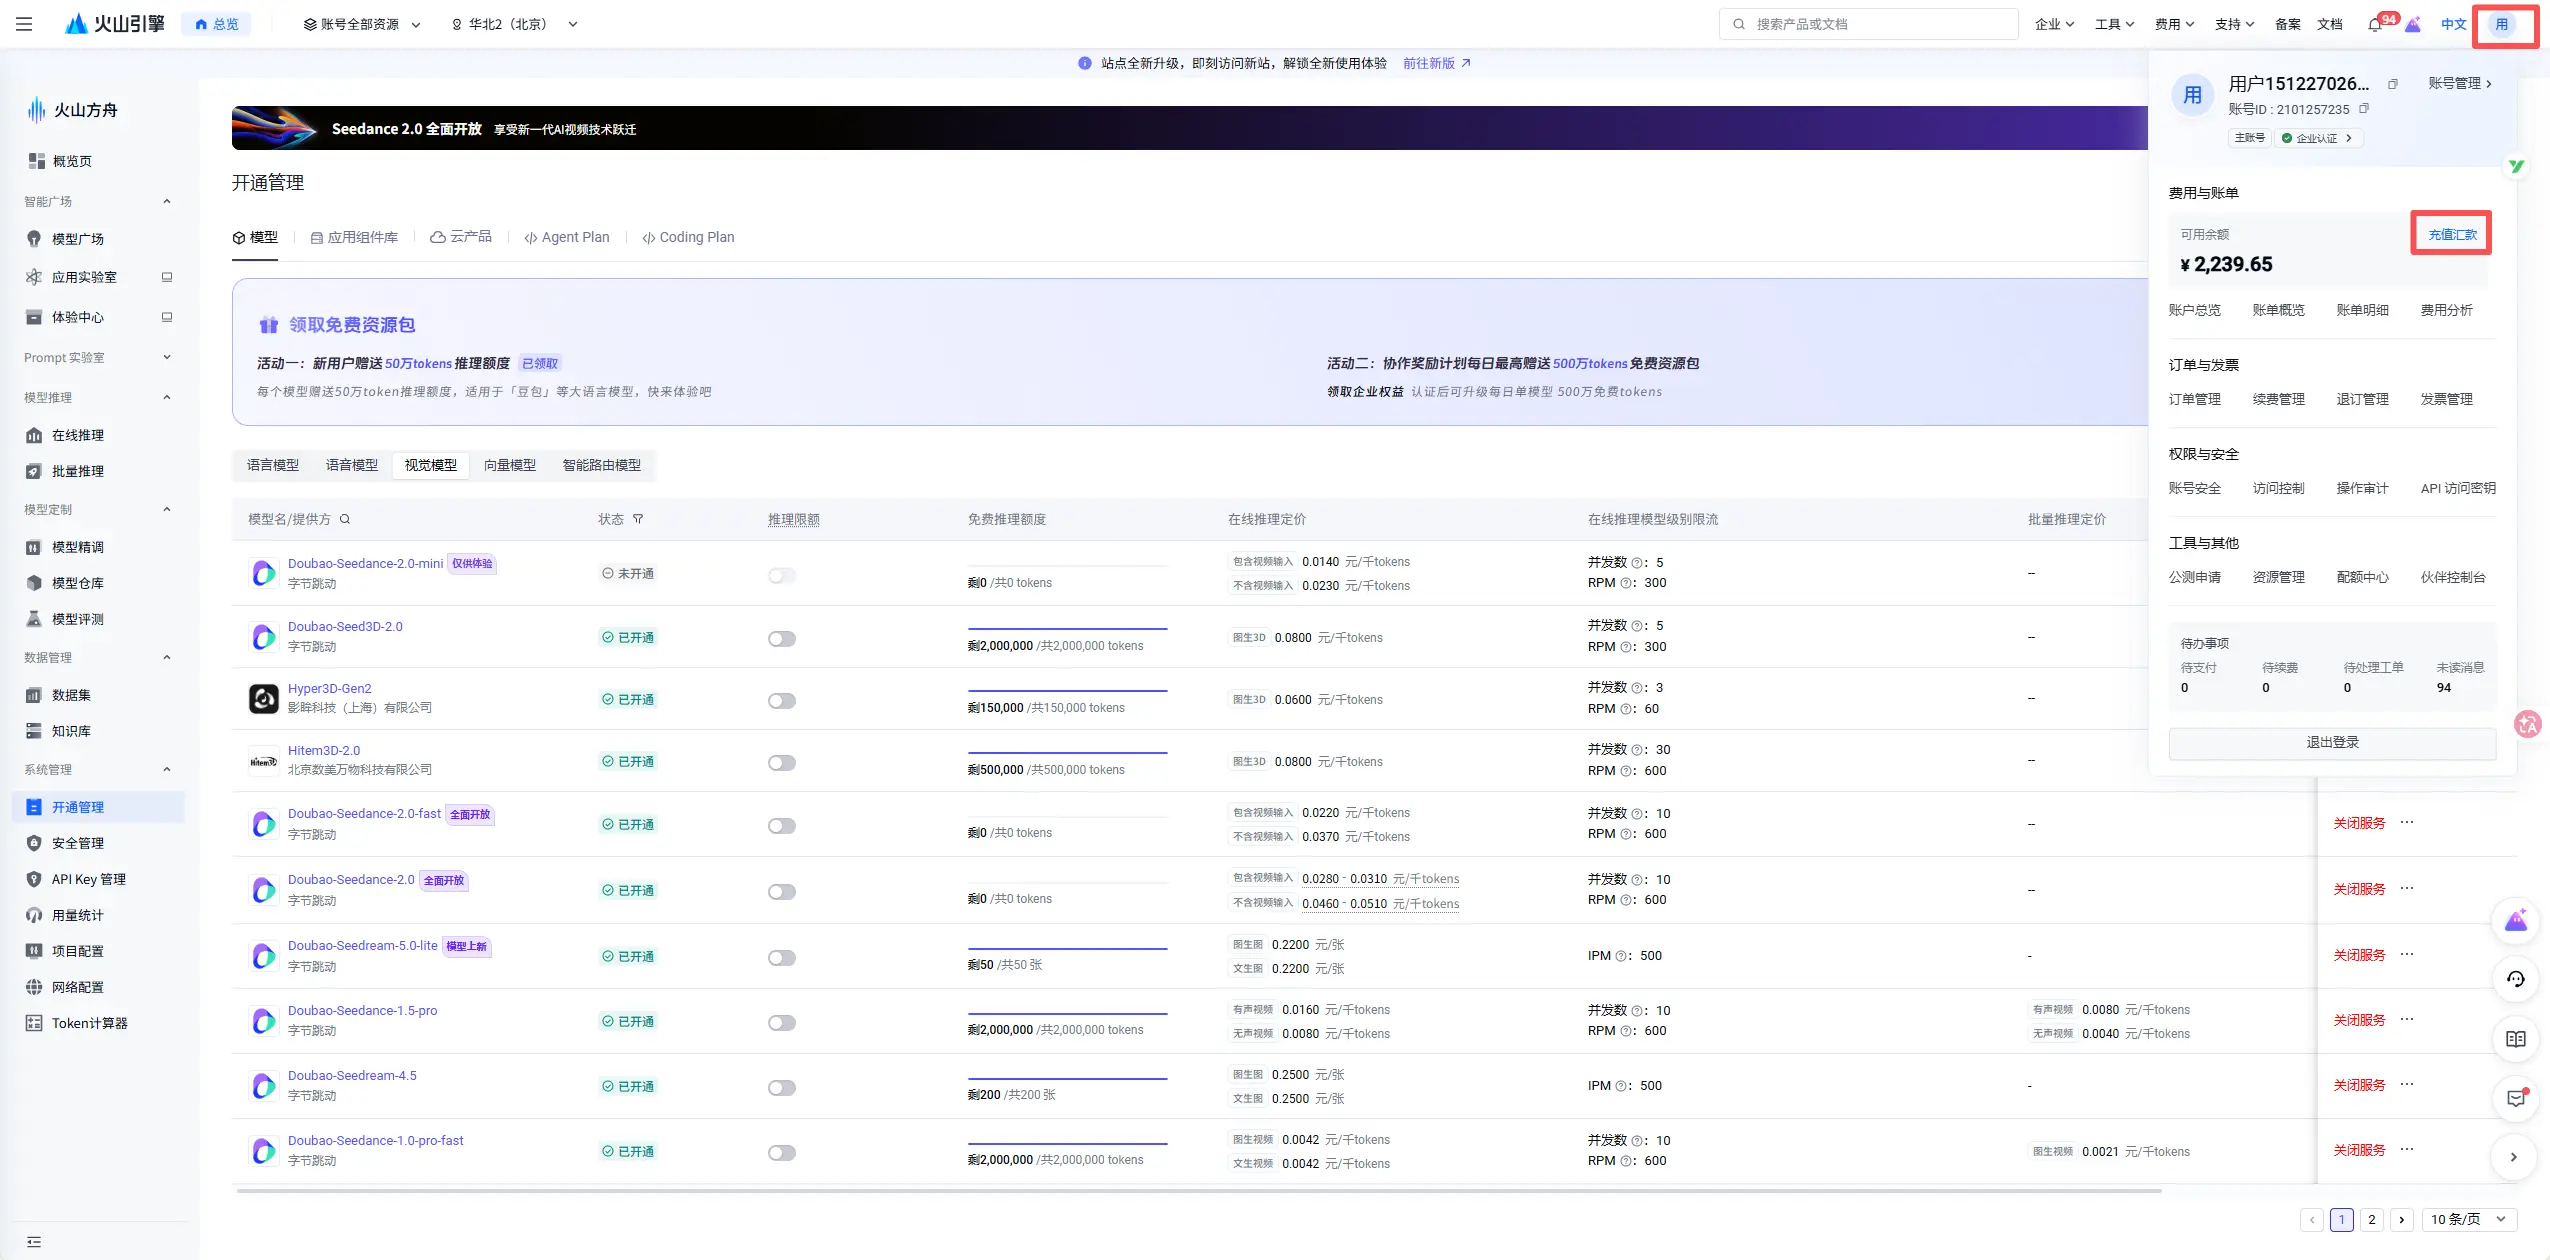Switch to the Agent Plan tab

(567, 237)
